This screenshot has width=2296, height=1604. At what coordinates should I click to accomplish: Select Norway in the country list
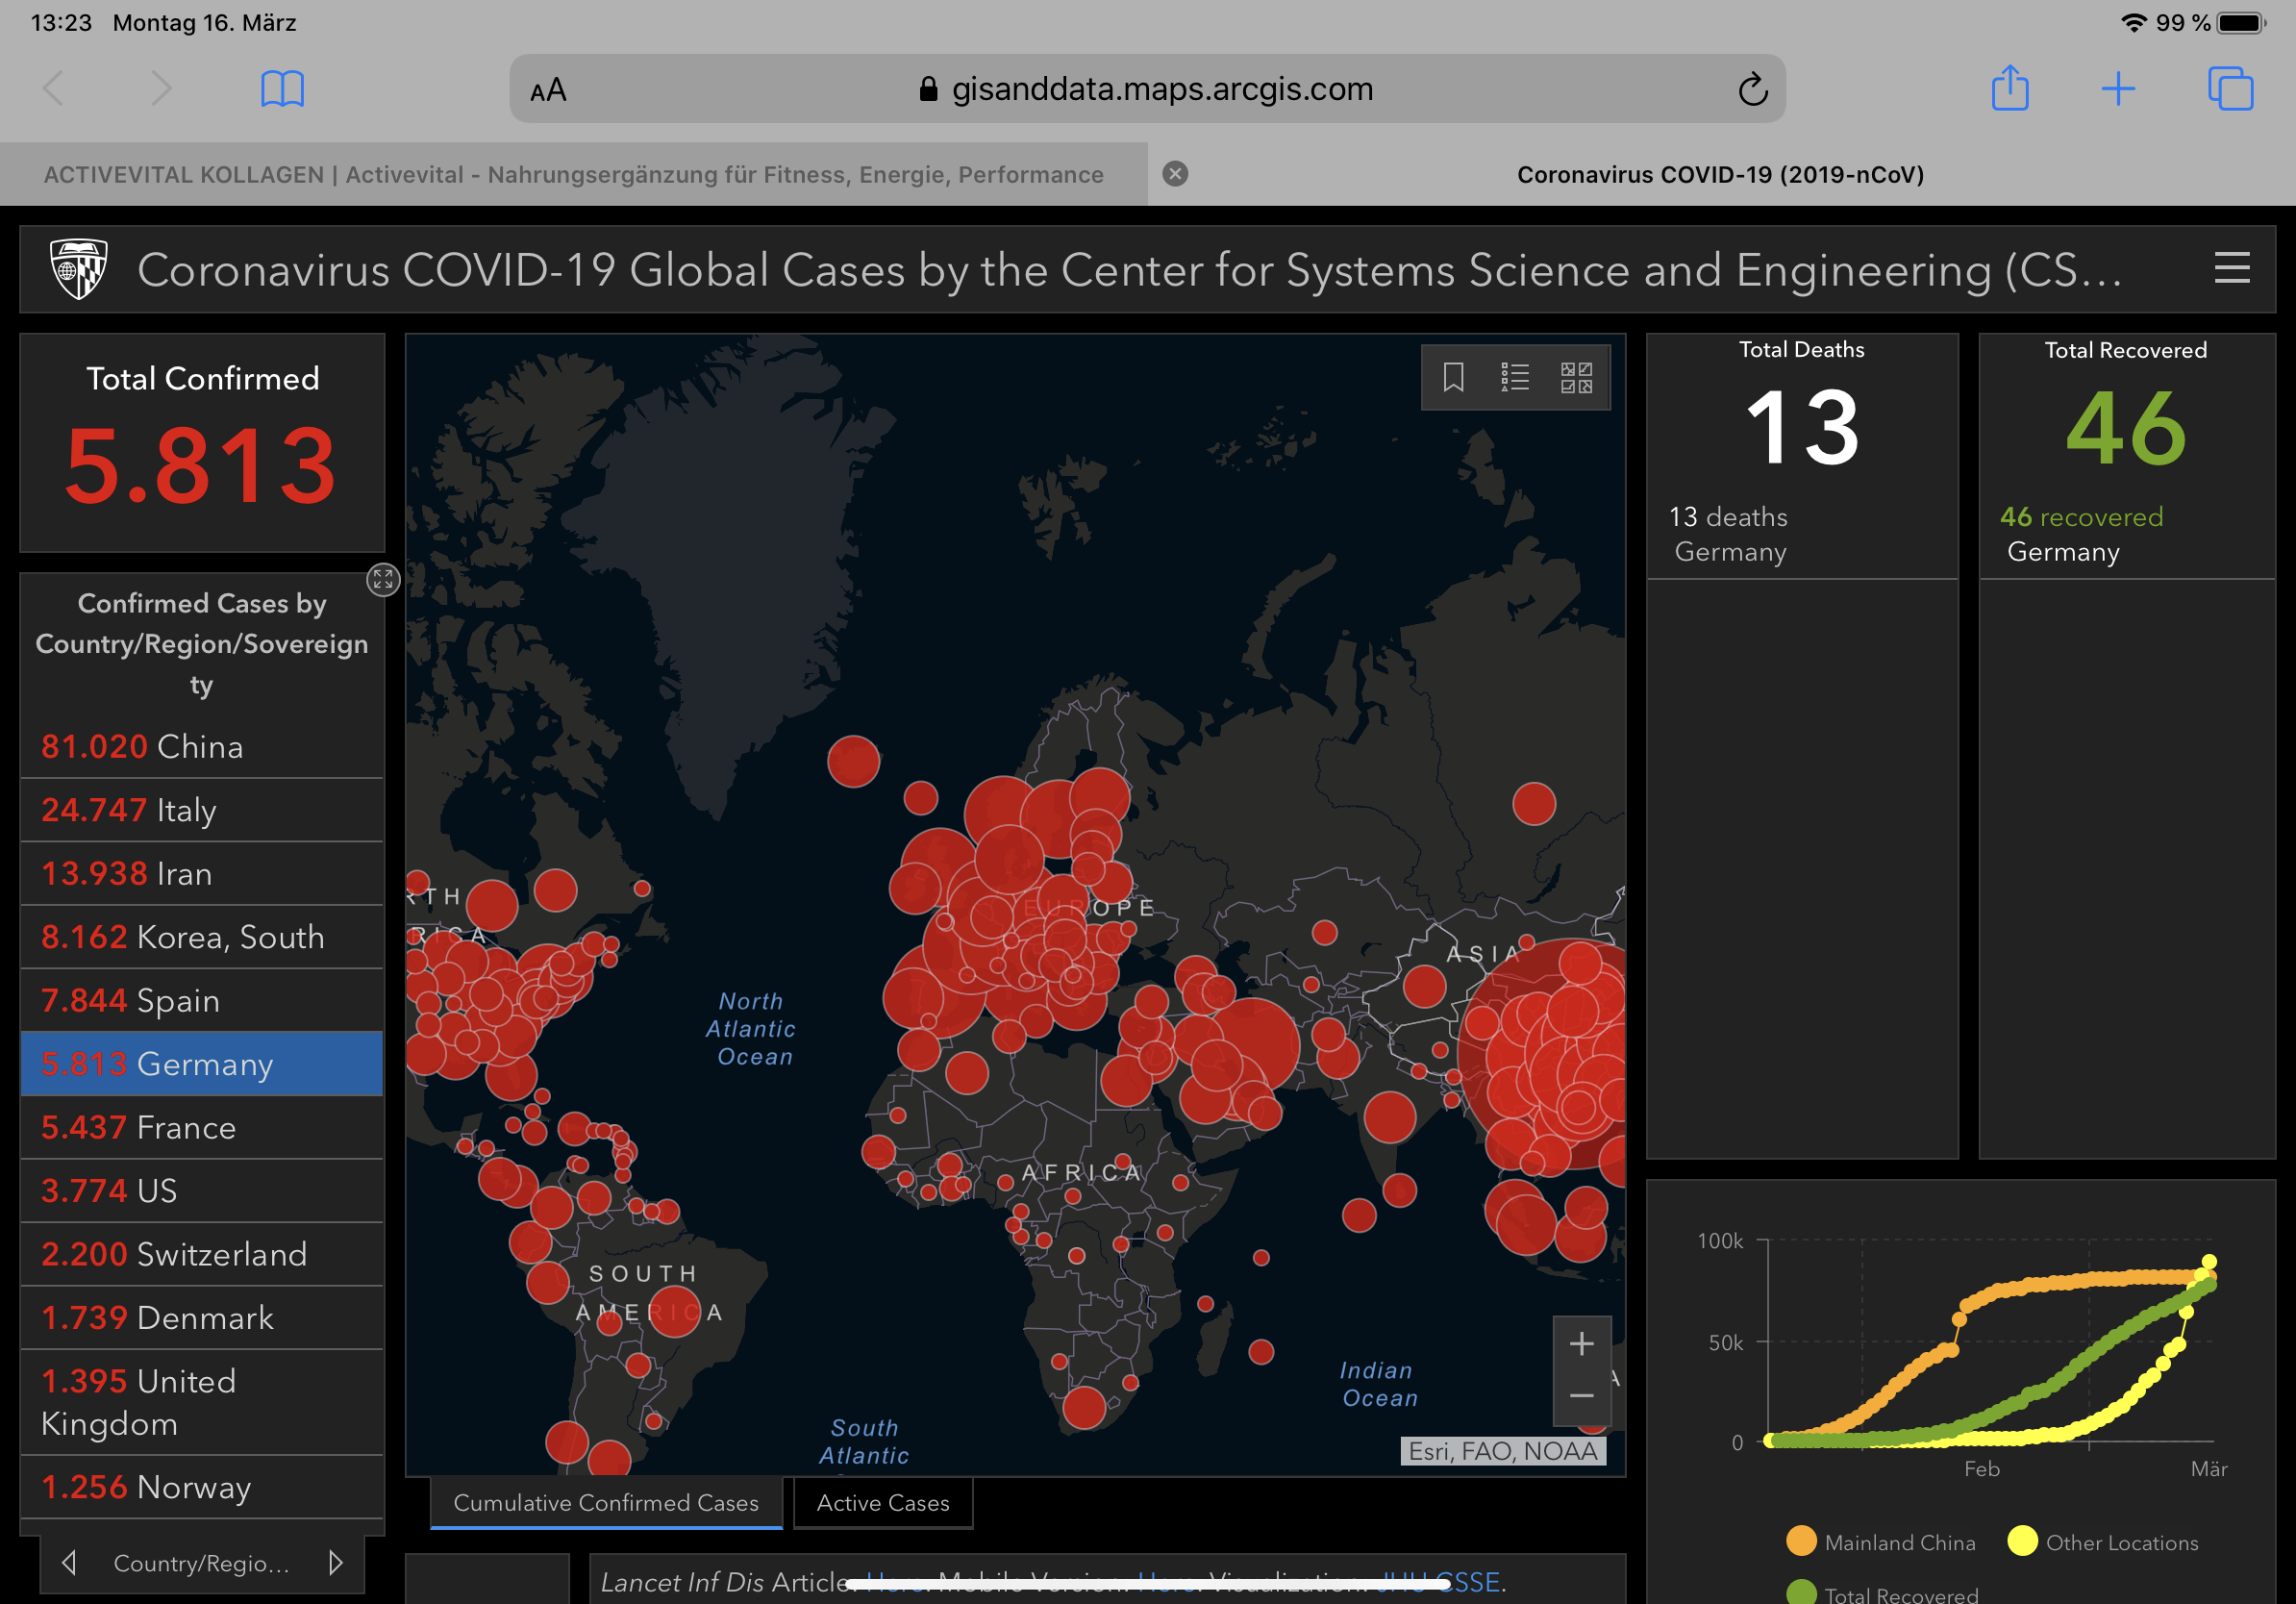202,1487
